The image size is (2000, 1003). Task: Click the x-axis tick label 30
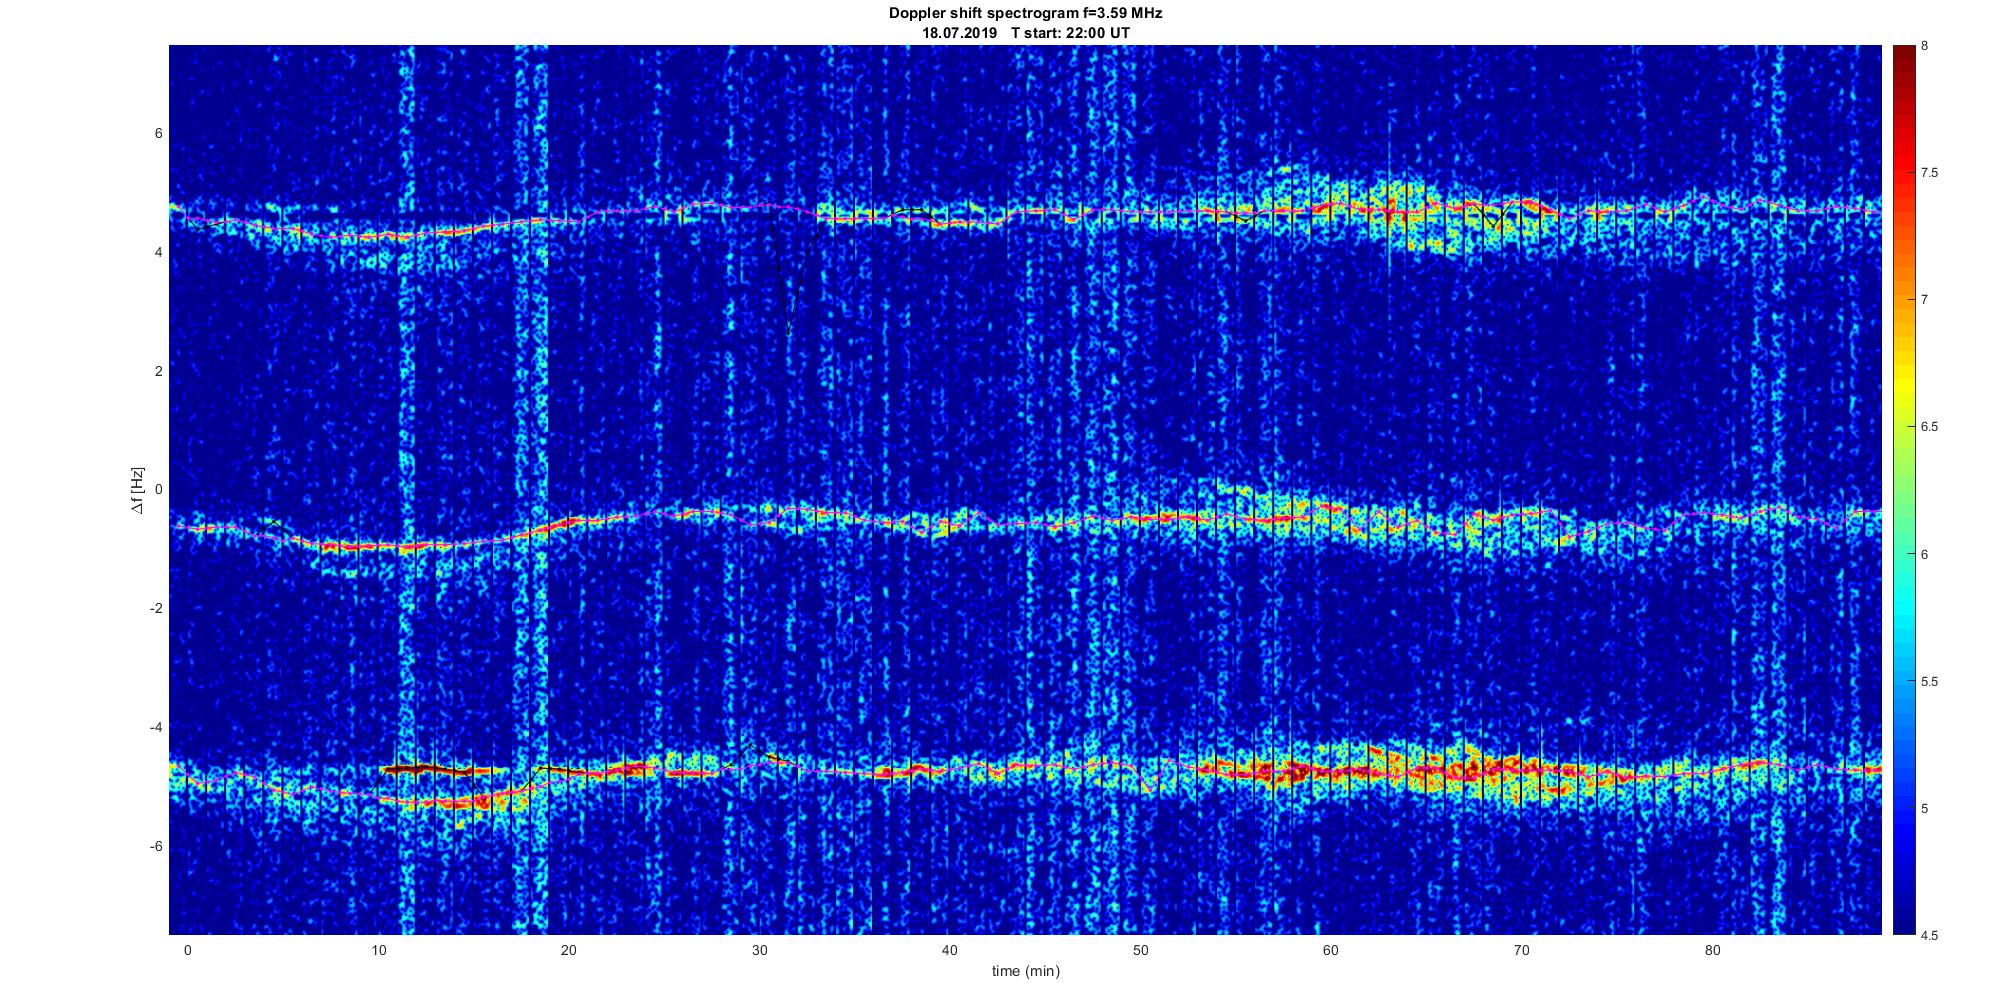click(759, 950)
